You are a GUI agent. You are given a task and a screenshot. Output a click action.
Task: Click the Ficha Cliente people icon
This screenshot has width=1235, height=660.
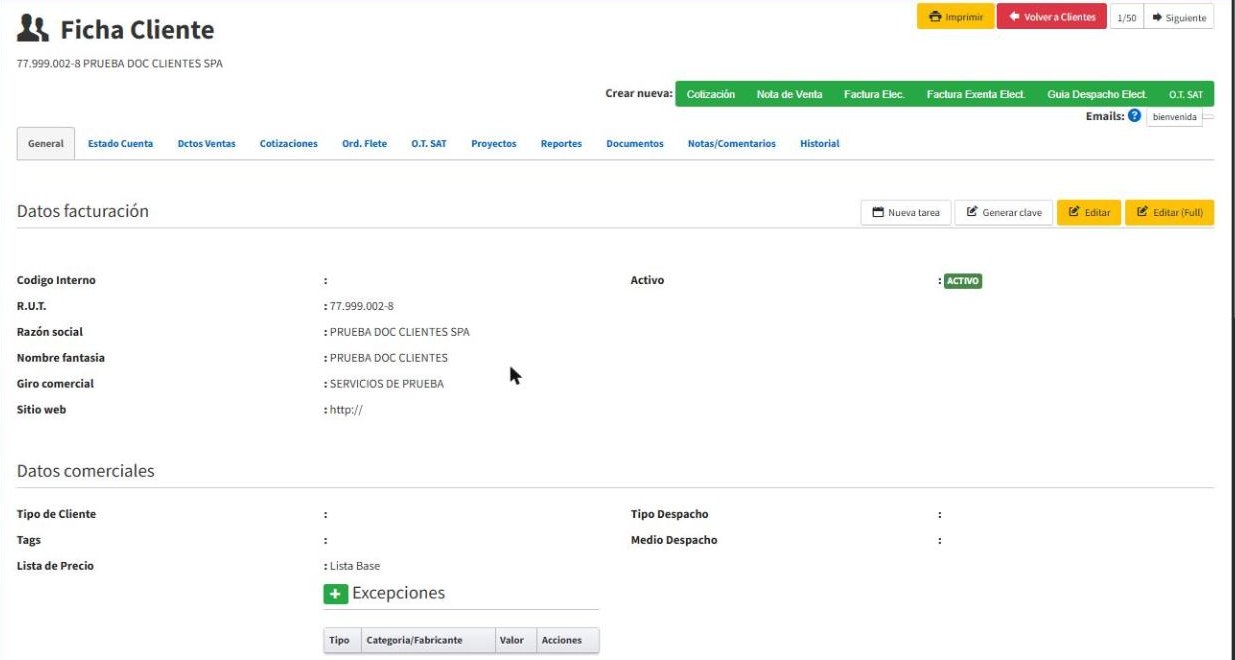[33, 30]
